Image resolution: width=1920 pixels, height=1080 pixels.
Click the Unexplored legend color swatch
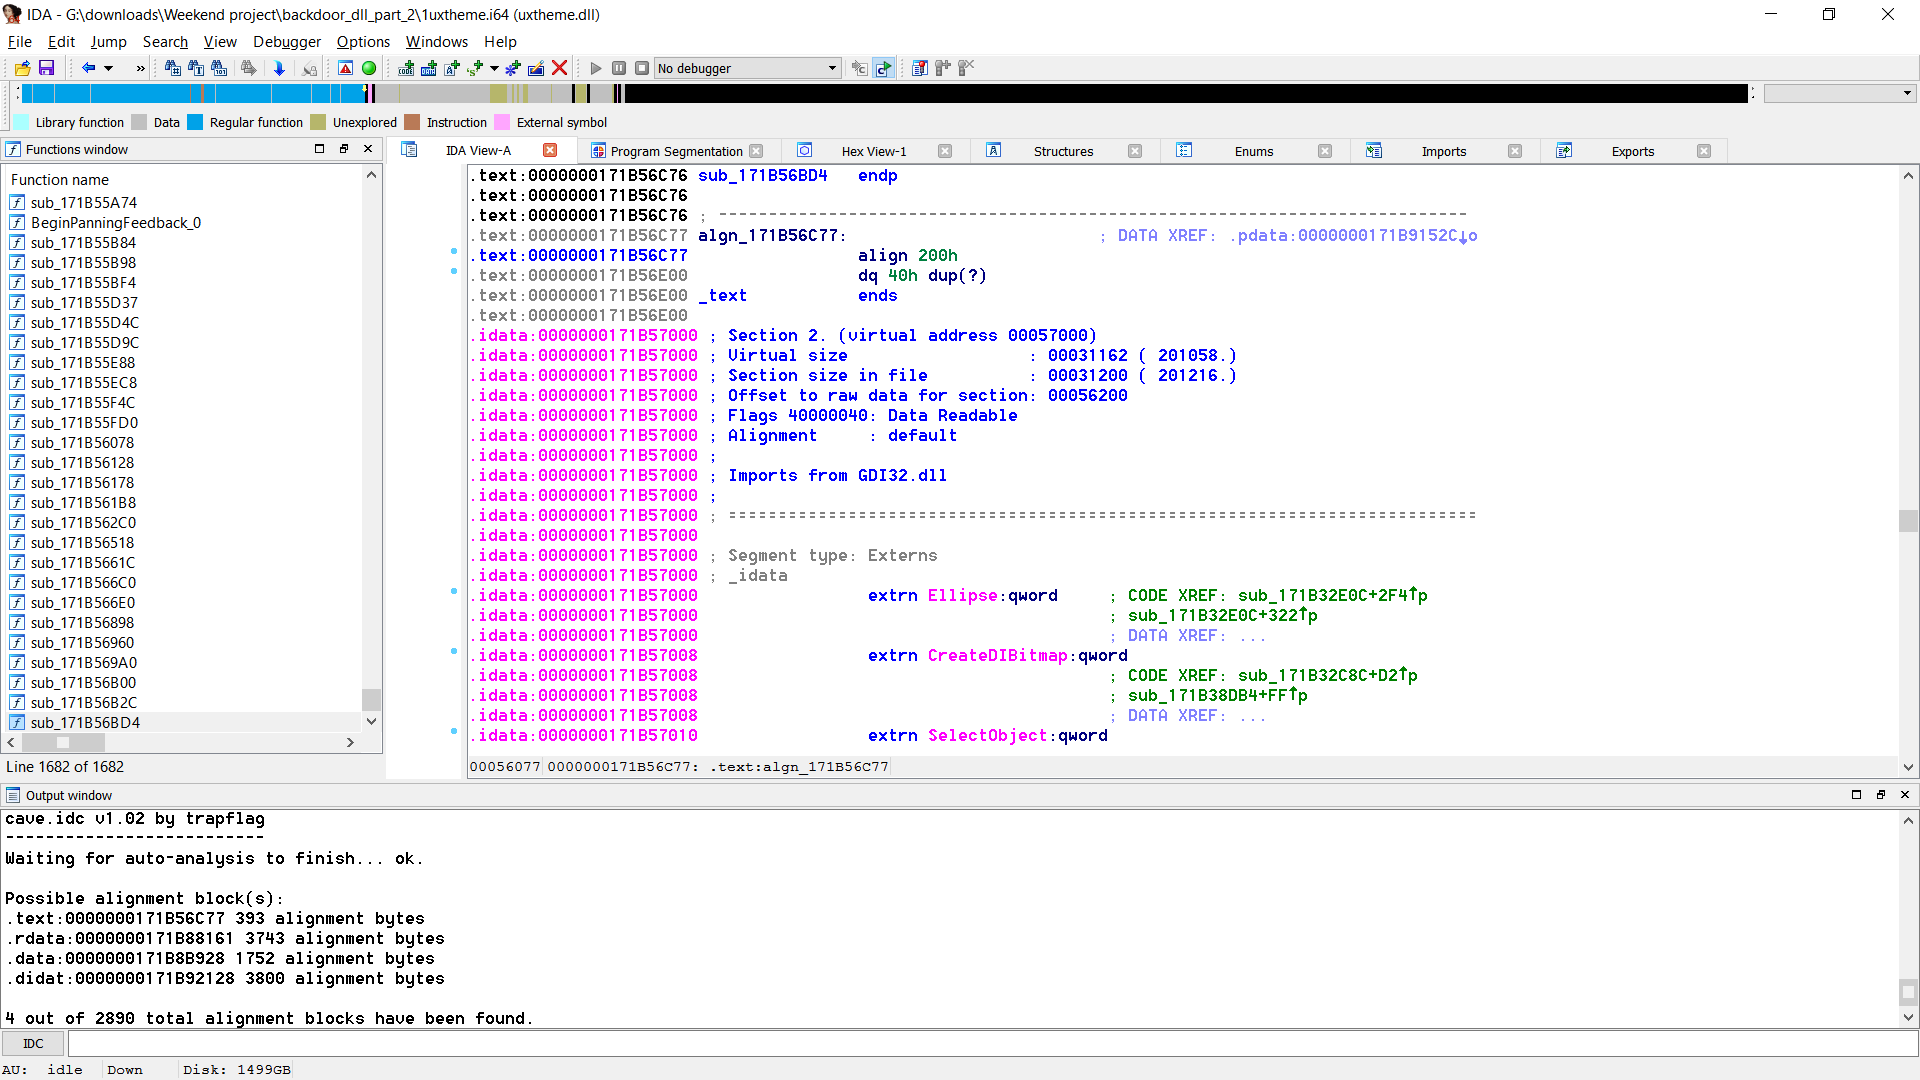pos(318,122)
